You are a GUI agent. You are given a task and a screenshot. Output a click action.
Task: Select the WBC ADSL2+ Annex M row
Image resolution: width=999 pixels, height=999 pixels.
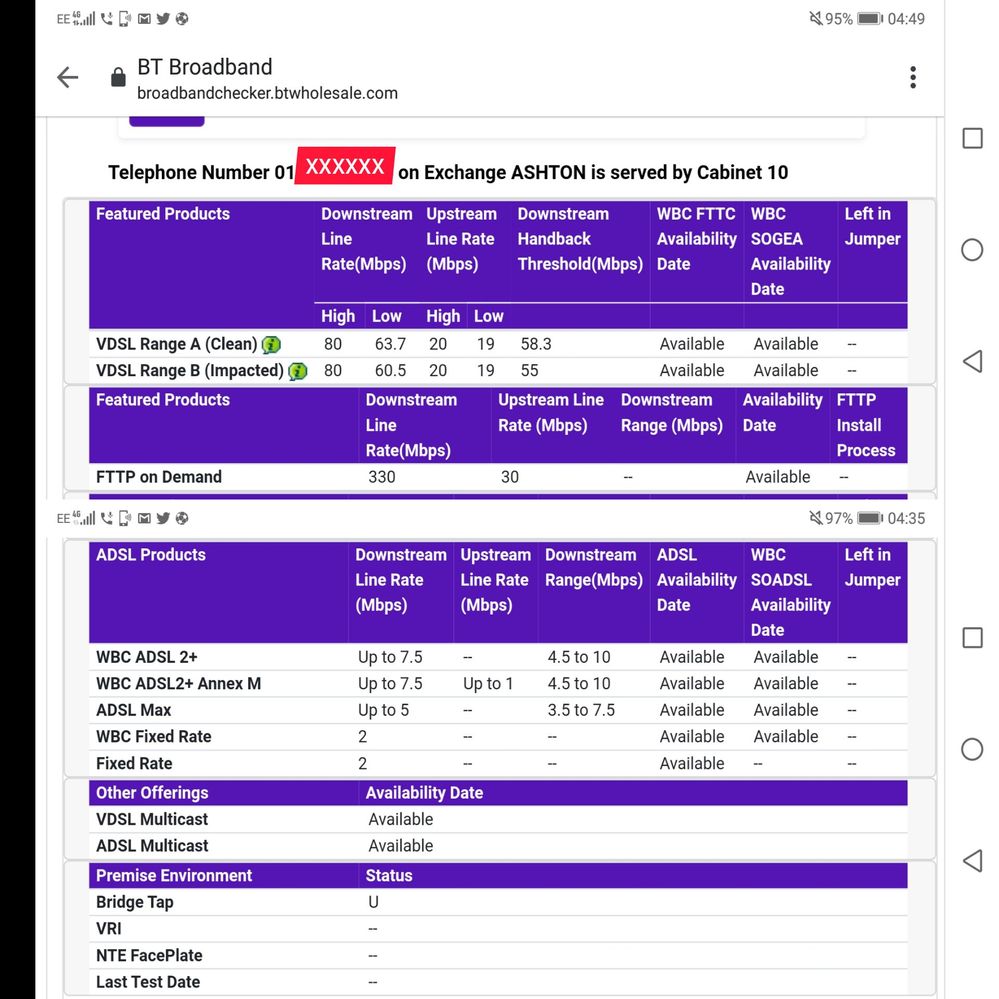178,684
